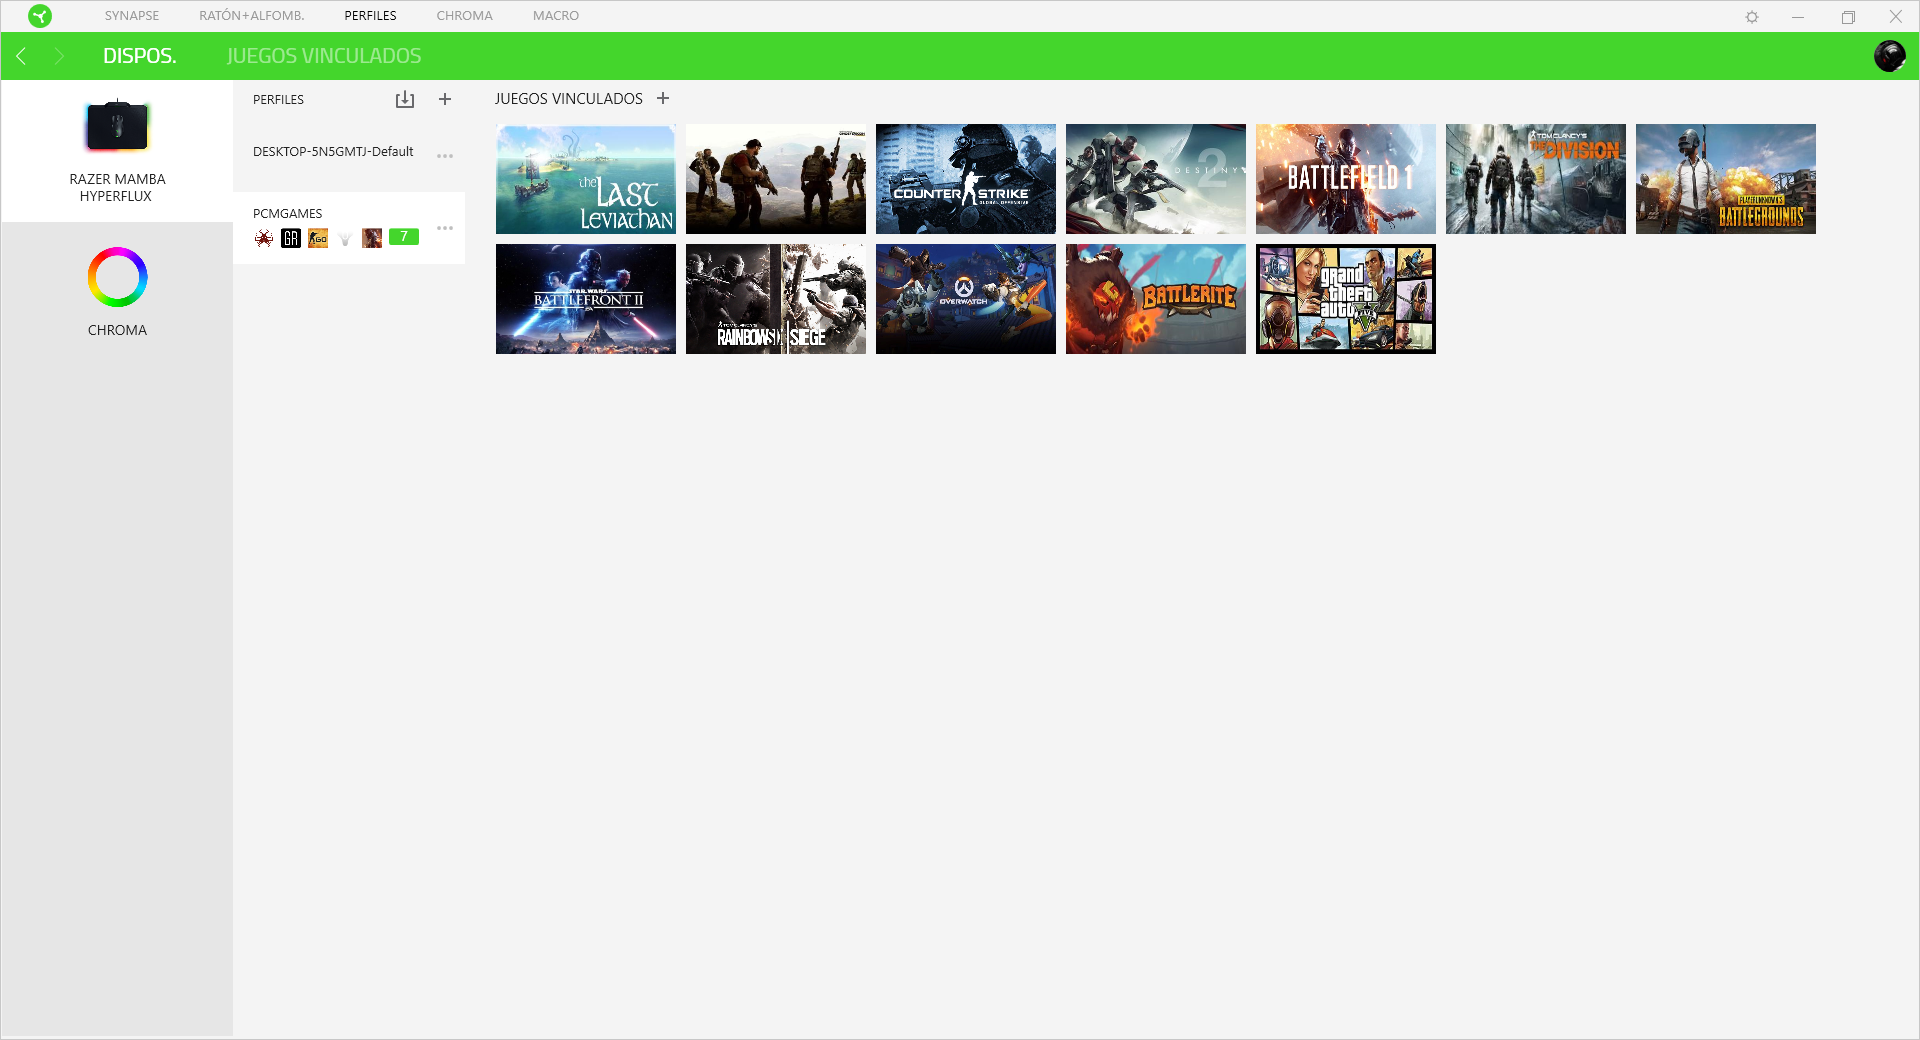The width and height of the screenshot is (1920, 1040).
Task: Select the Counter-Strike game thumbnail
Action: [x=966, y=179]
